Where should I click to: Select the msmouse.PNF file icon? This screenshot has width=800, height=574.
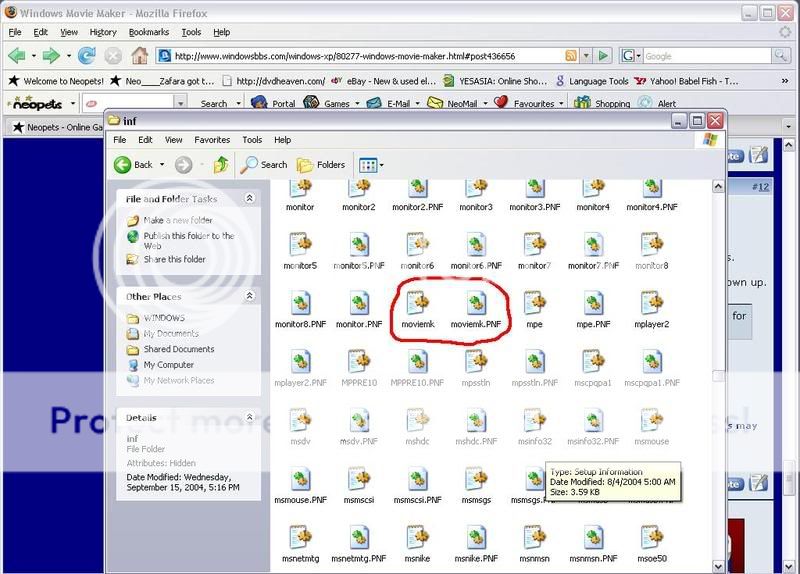(301, 480)
